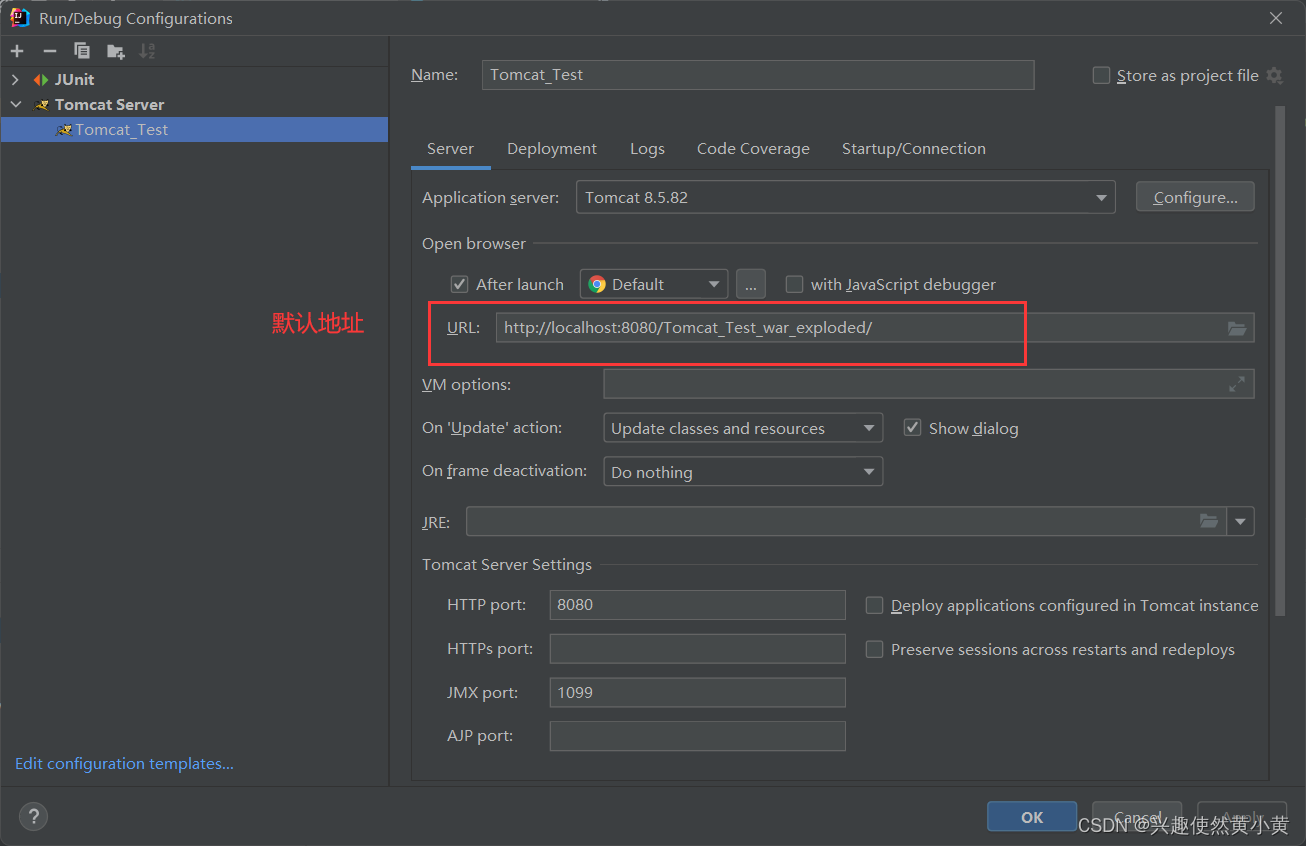Toggle Store as project file checkbox

click(x=1101, y=75)
